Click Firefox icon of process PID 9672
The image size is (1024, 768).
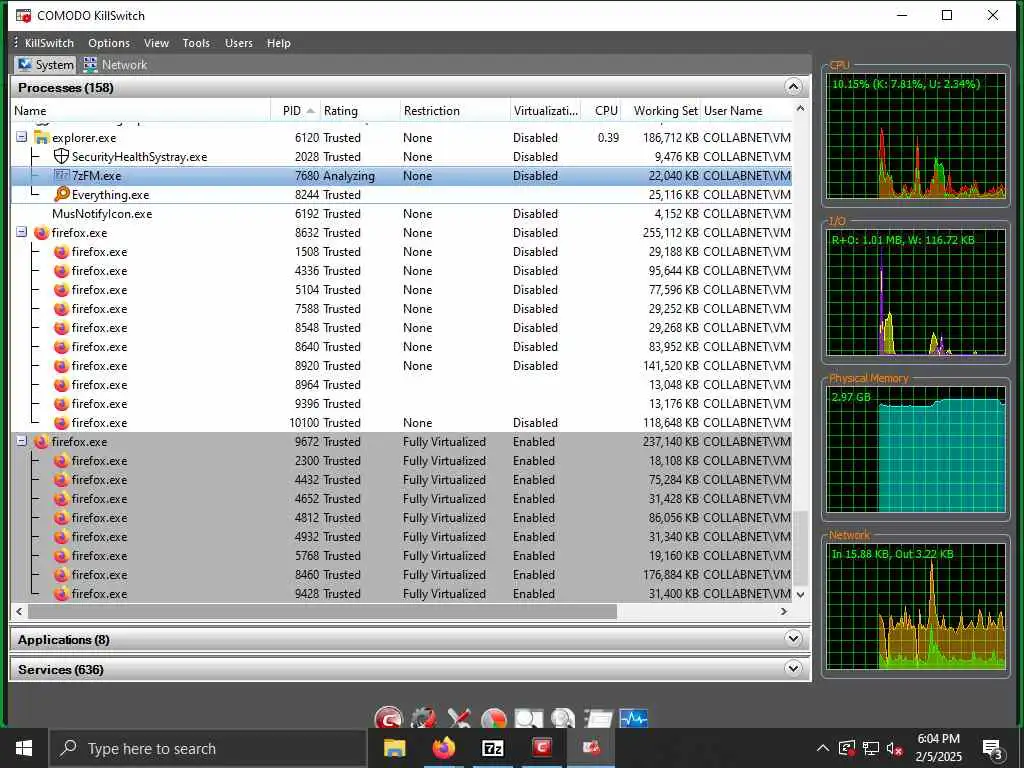click(42, 441)
